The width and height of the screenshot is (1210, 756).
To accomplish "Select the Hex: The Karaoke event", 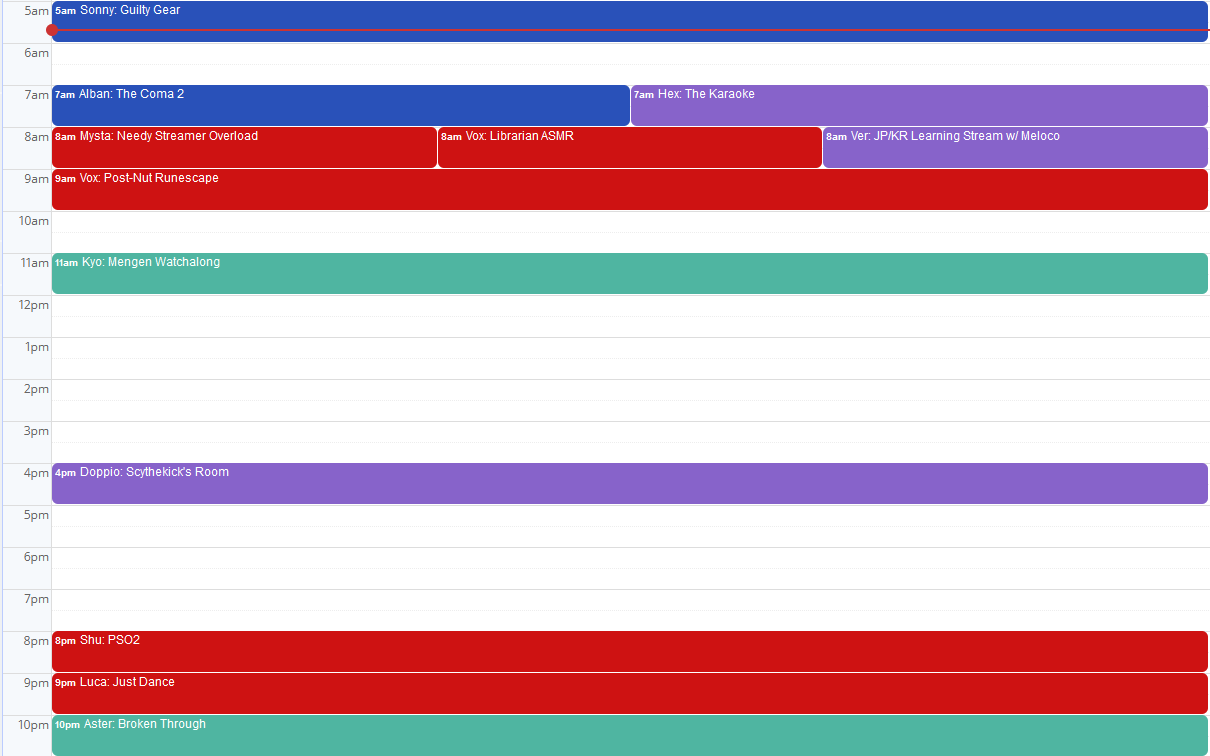I will [919, 105].
